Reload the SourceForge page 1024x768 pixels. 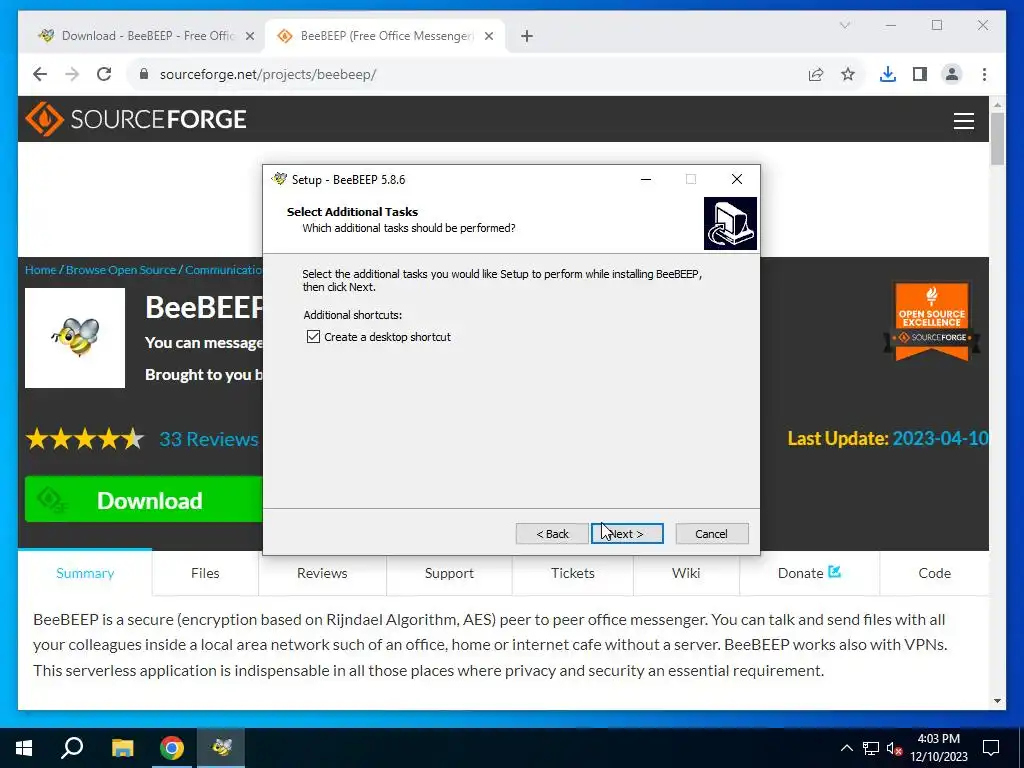tap(104, 74)
